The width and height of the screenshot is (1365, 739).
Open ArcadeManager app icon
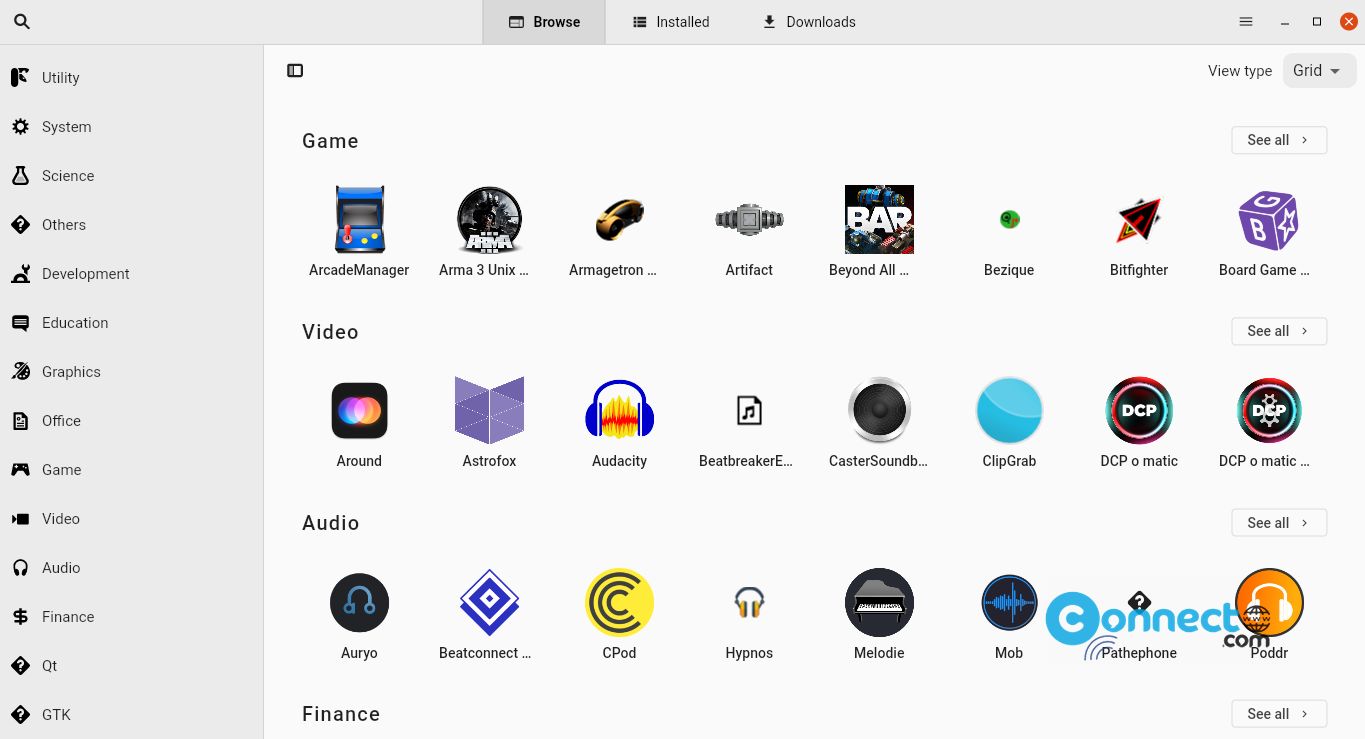click(359, 219)
